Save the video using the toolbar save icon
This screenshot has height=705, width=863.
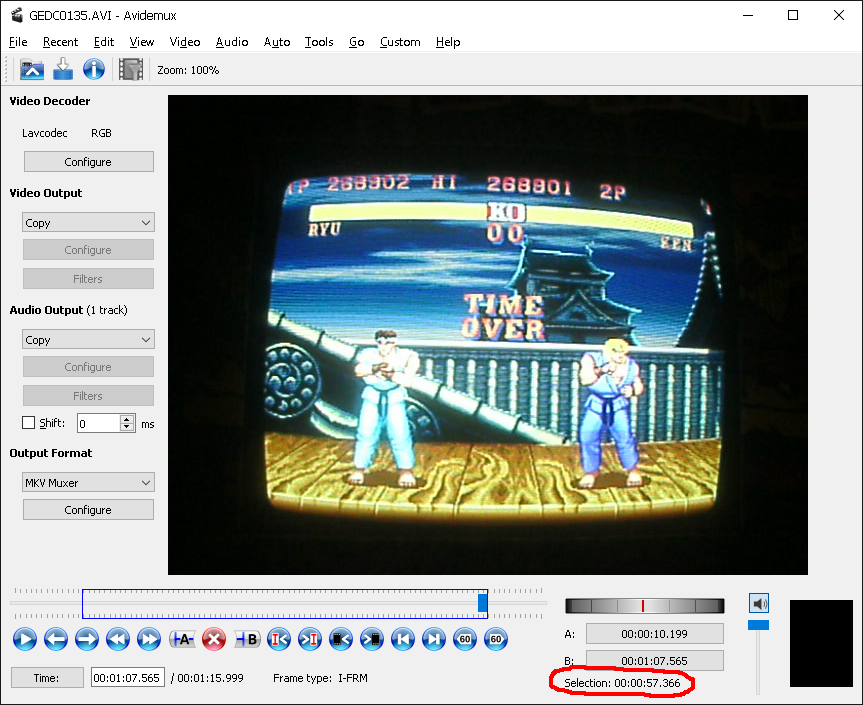(x=63, y=69)
